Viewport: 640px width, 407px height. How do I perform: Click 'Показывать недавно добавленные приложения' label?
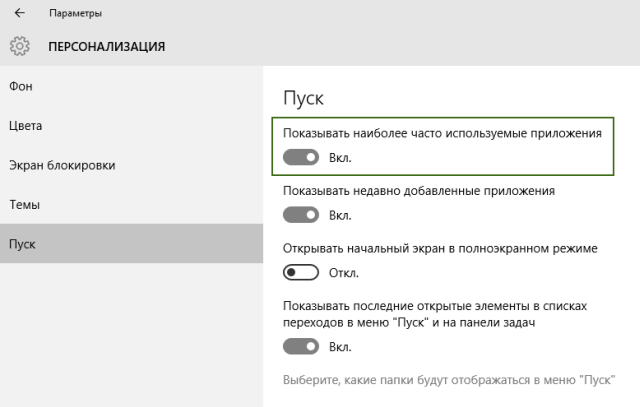tap(419, 191)
